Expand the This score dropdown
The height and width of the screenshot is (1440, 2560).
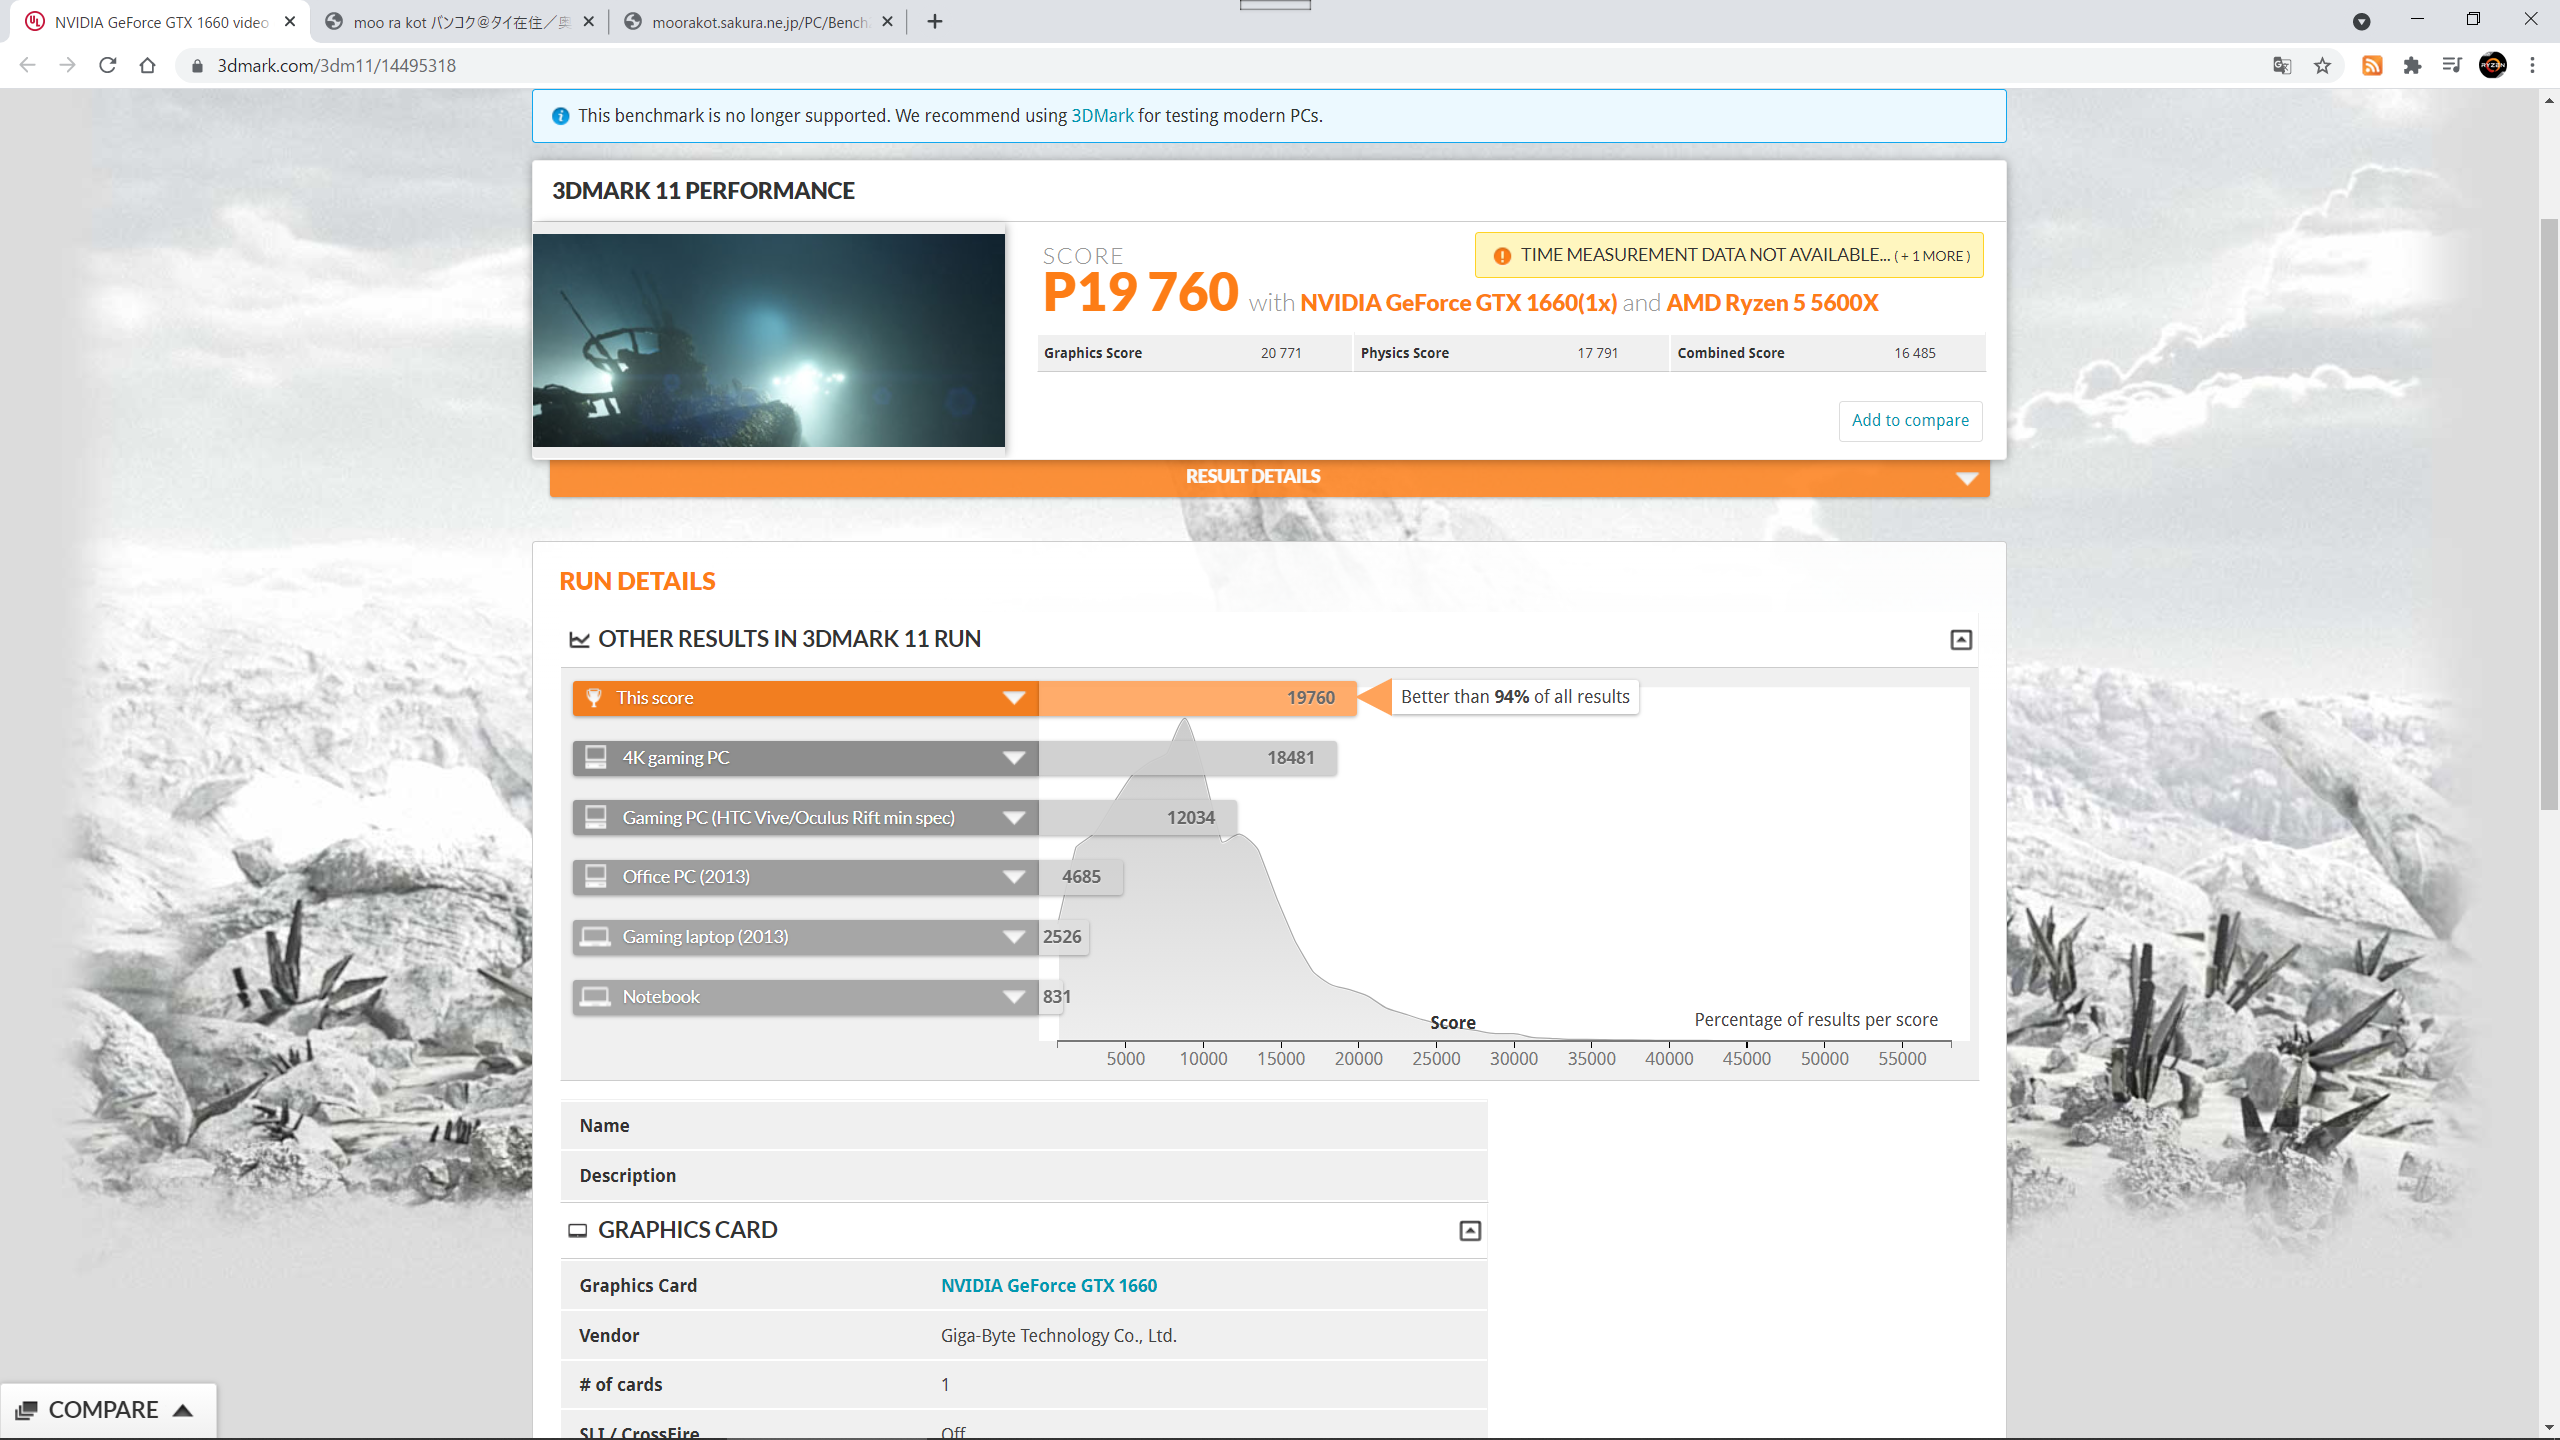click(x=1014, y=698)
